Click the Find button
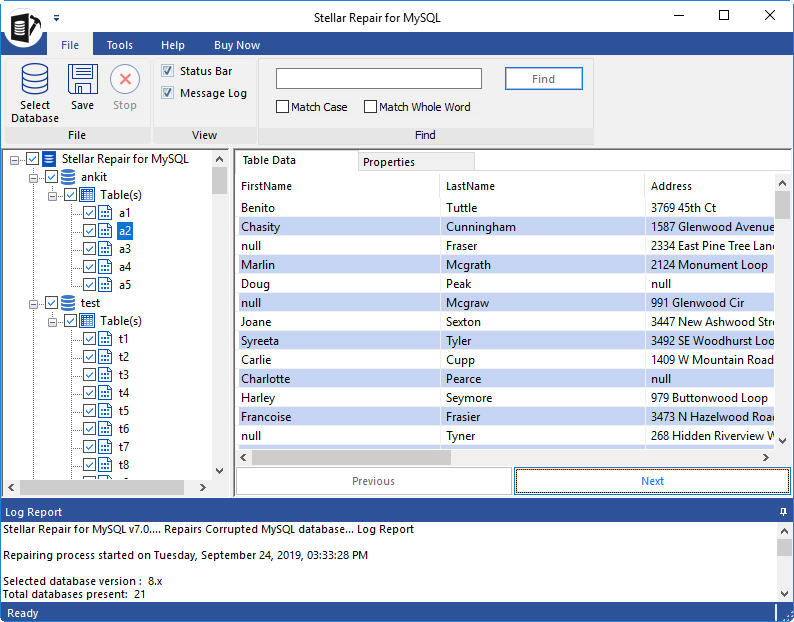Screen dimensions: 794x622 pyautogui.click(x=543, y=79)
